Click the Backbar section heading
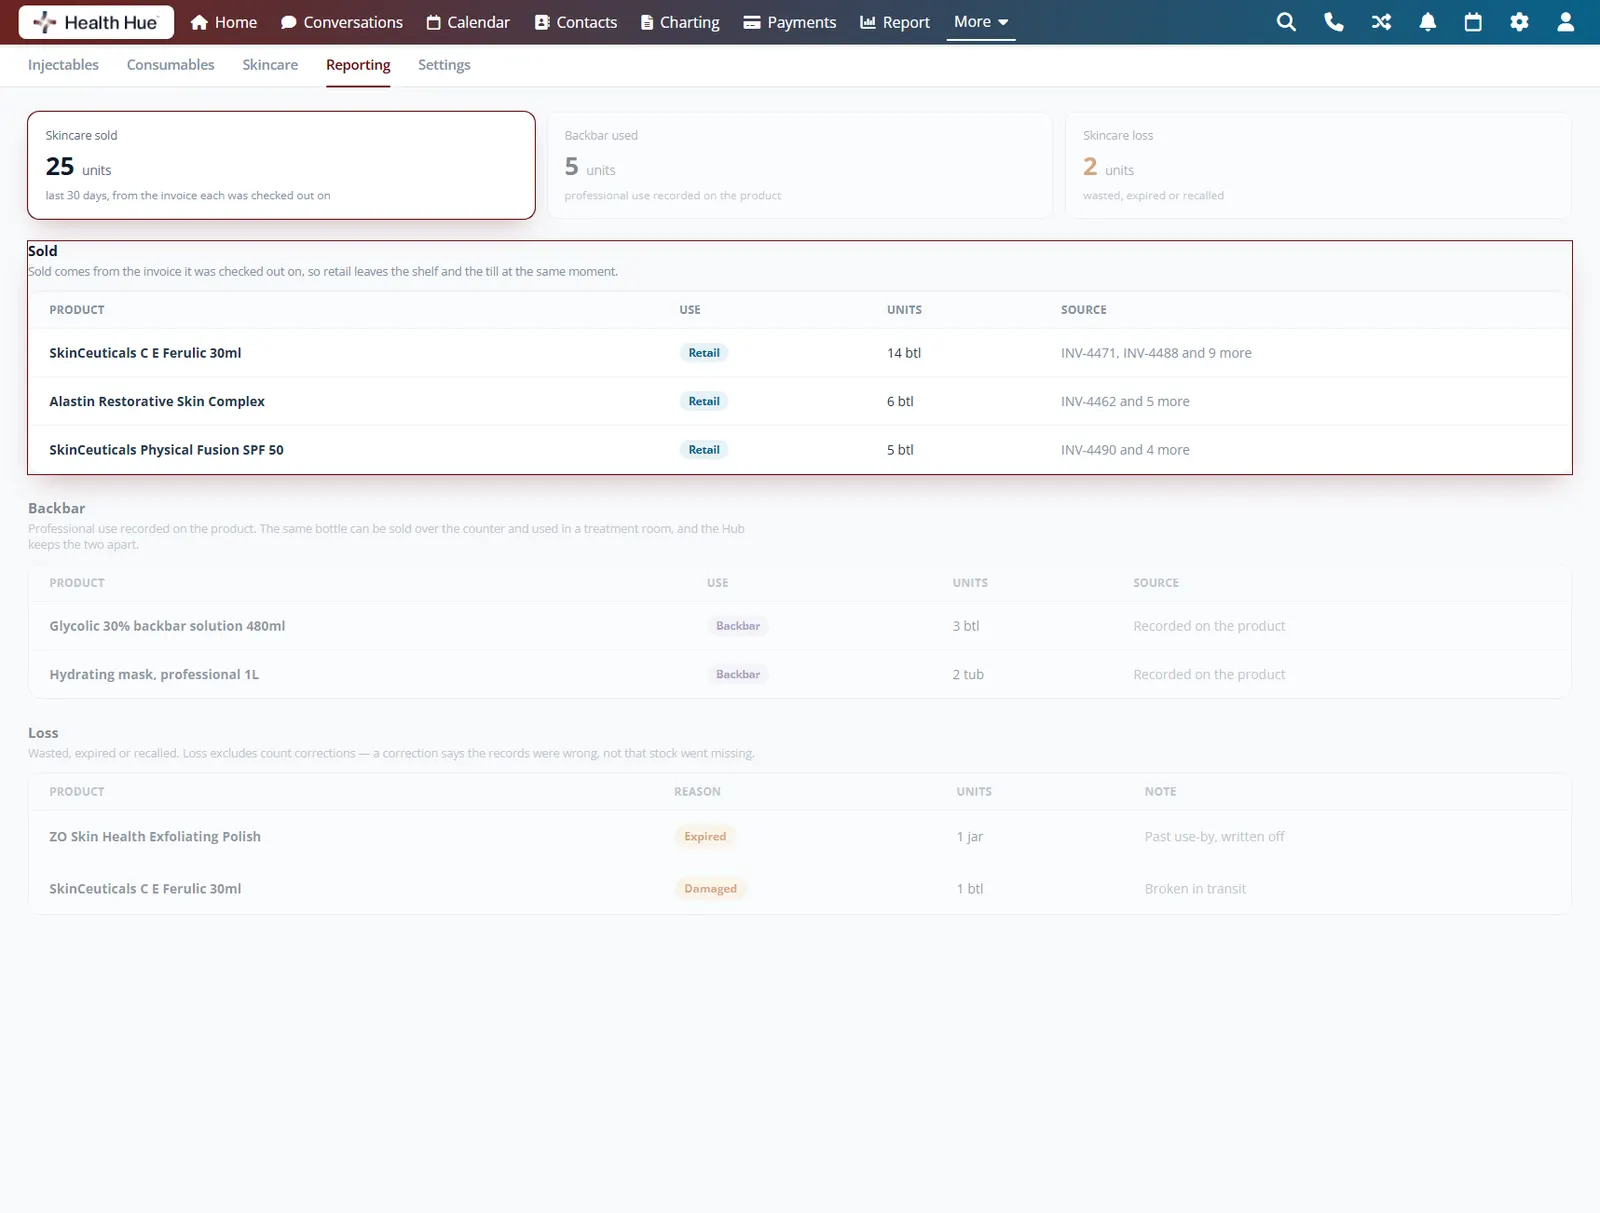The width and height of the screenshot is (1600, 1213). [x=57, y=508]
